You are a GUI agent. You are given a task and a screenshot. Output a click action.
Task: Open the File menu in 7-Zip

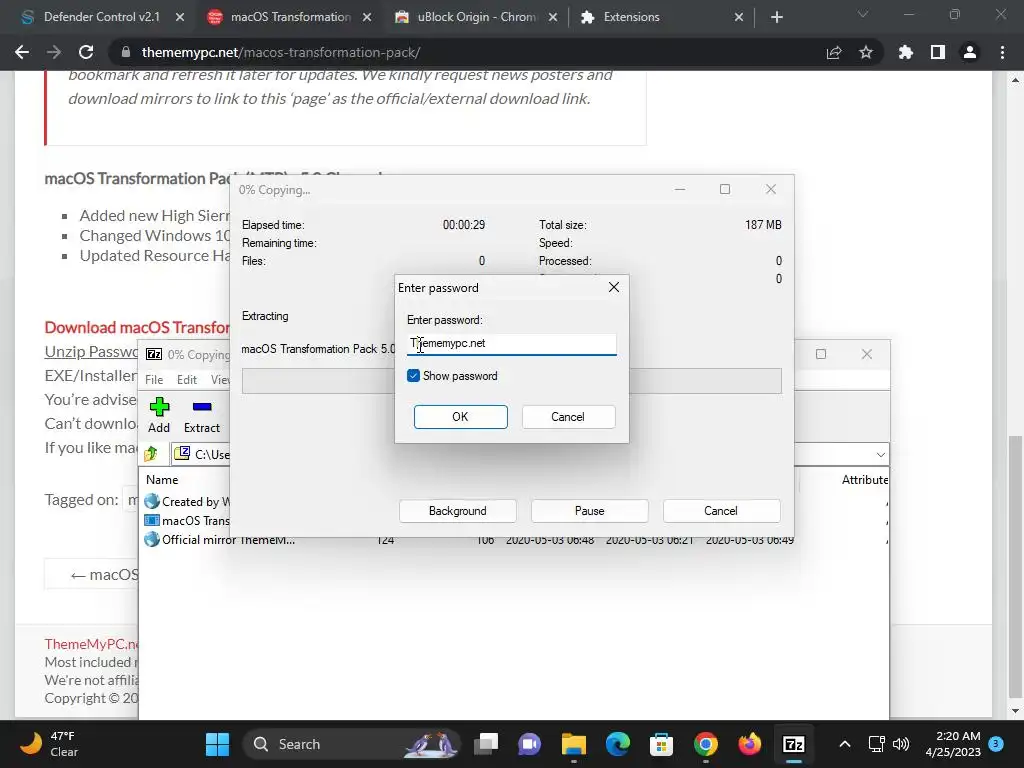154,379
